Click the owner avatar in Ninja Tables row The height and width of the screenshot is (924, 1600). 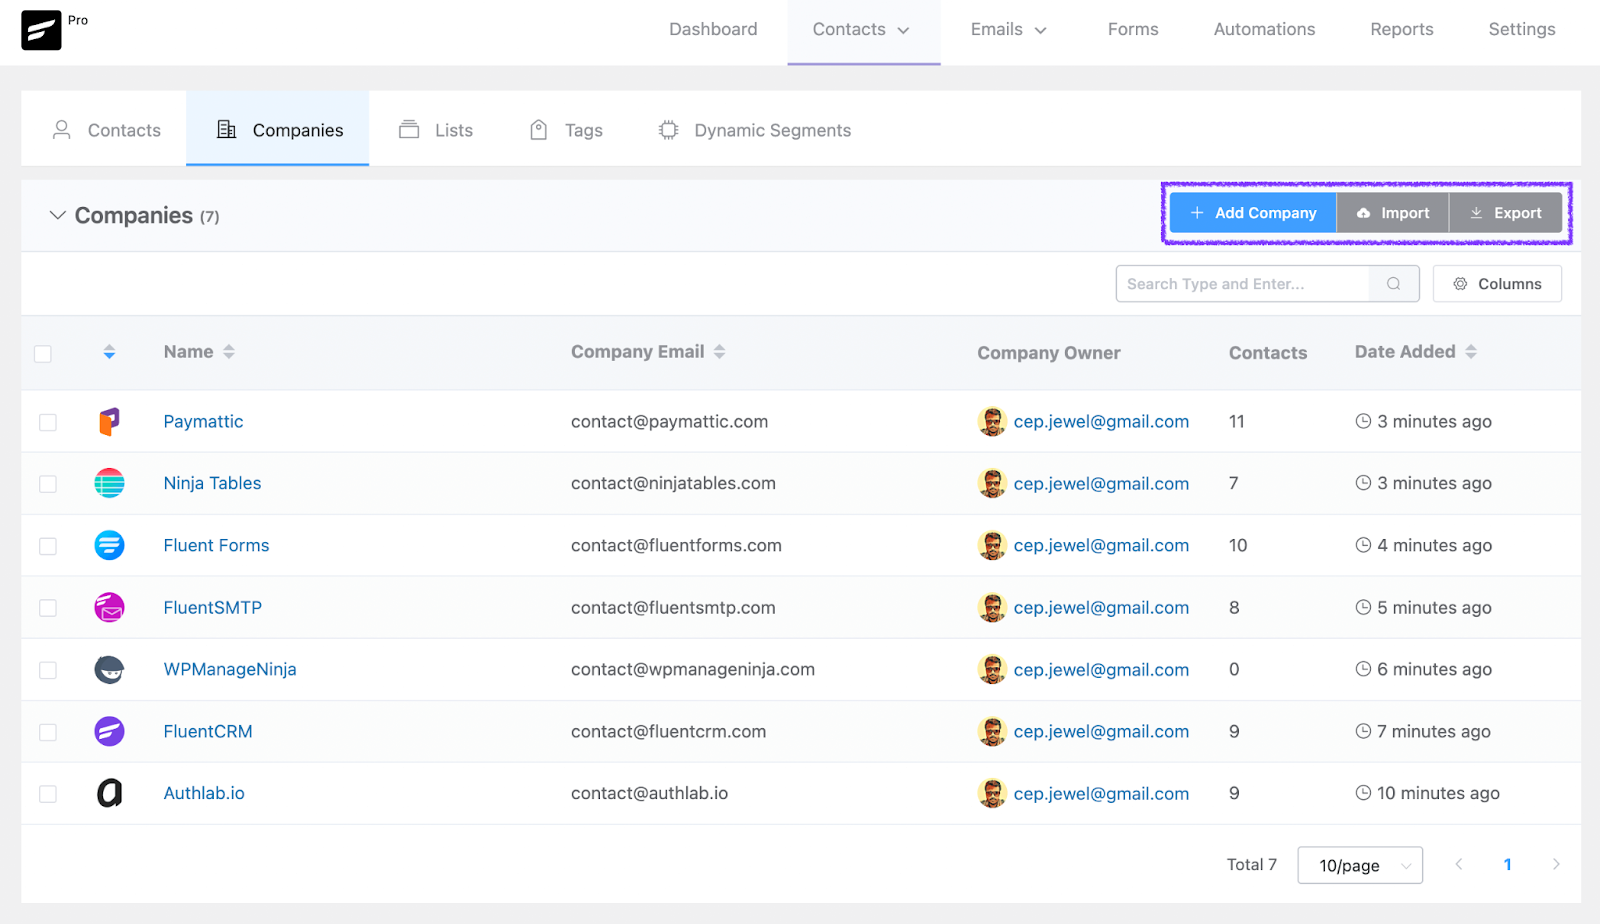(991, 484)
